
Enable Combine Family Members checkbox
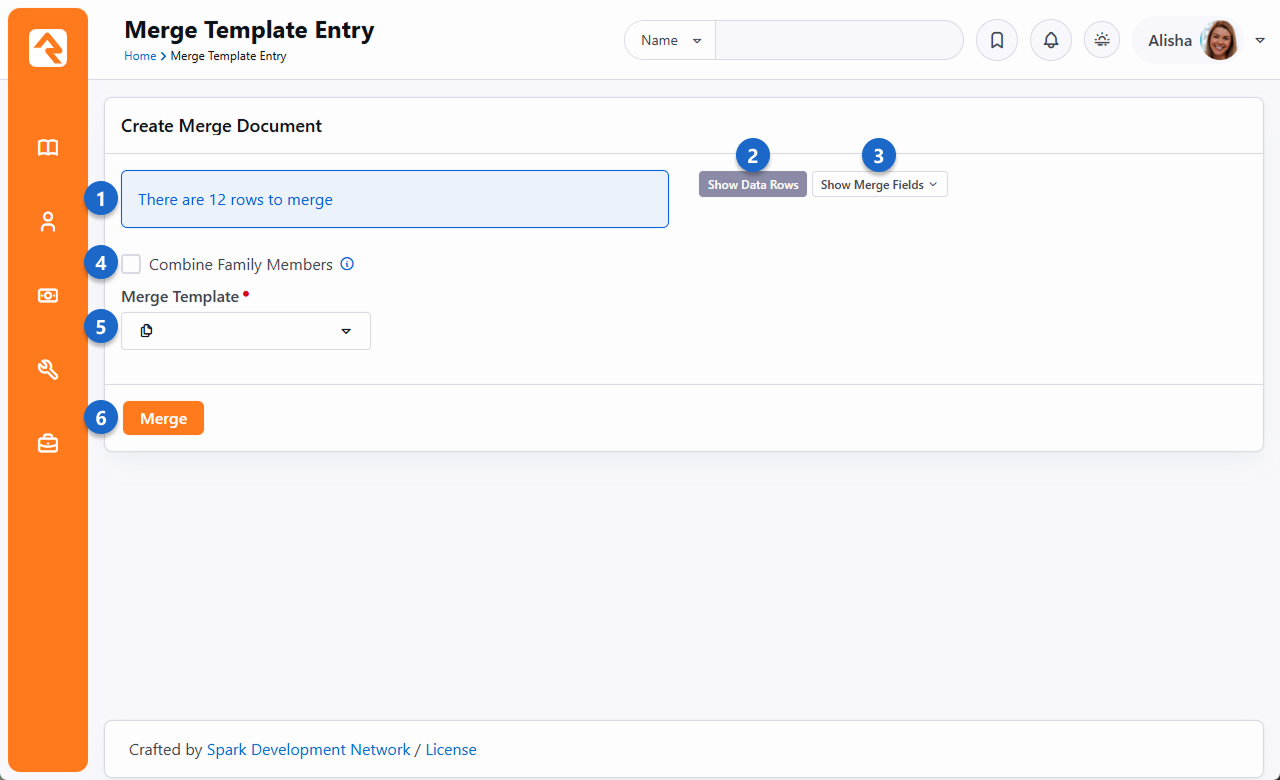[x=131, y=265]
